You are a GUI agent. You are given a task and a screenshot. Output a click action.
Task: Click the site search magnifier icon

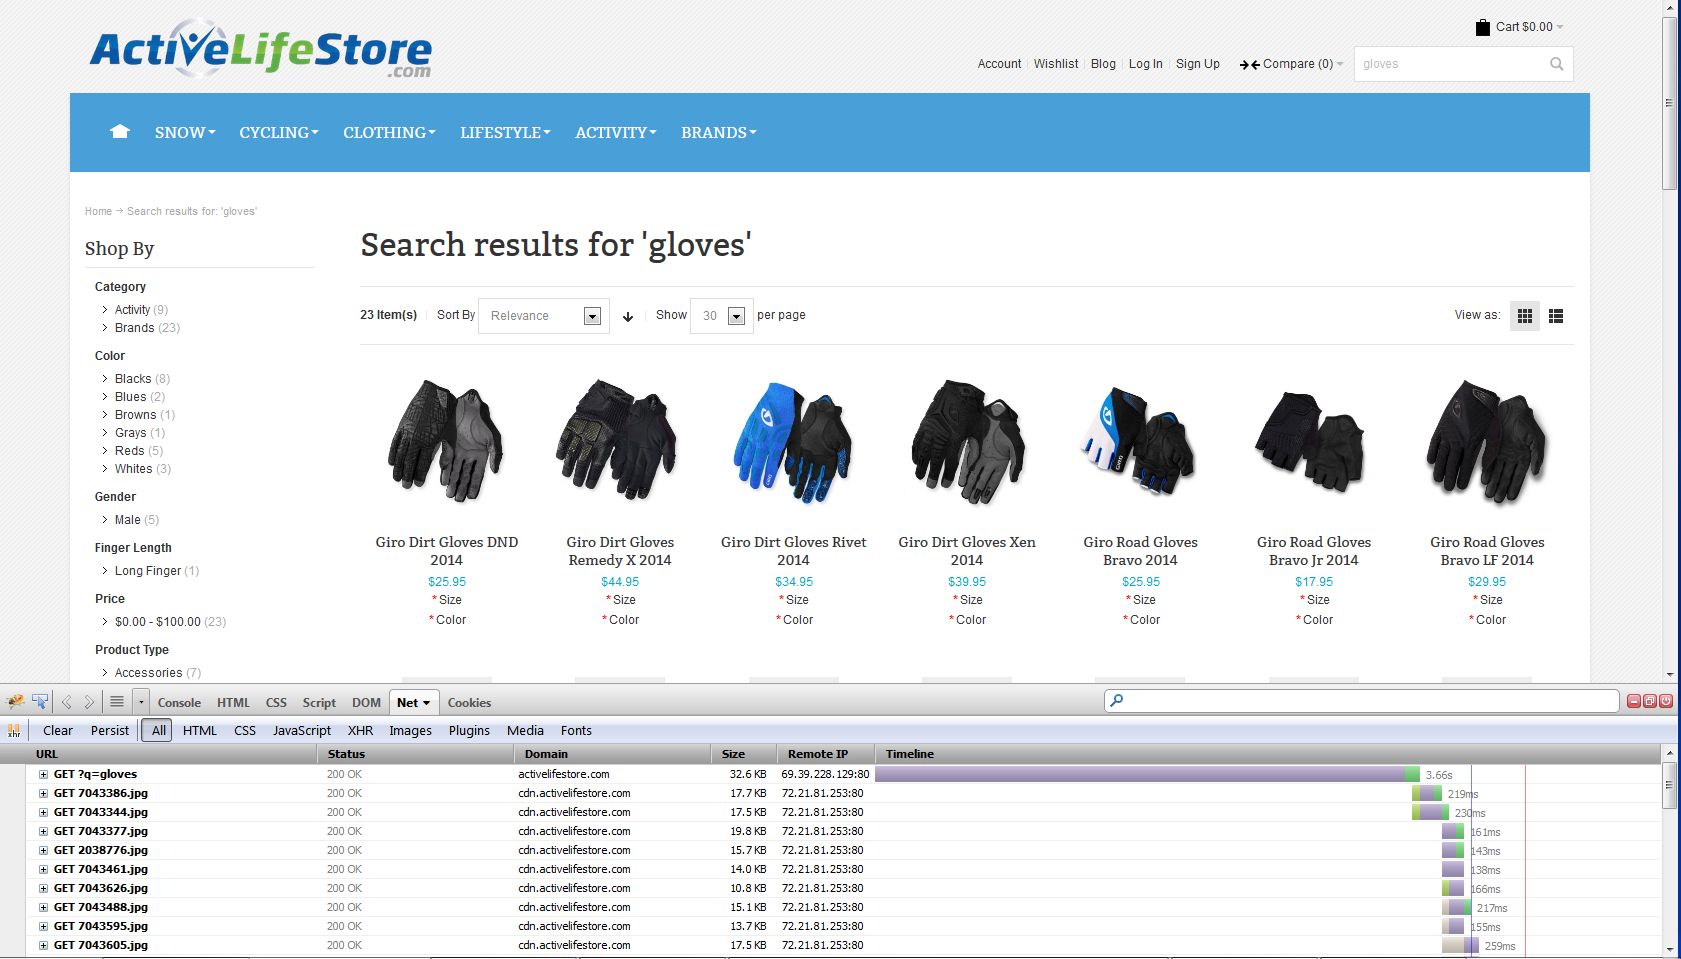tap(1556, 64)
